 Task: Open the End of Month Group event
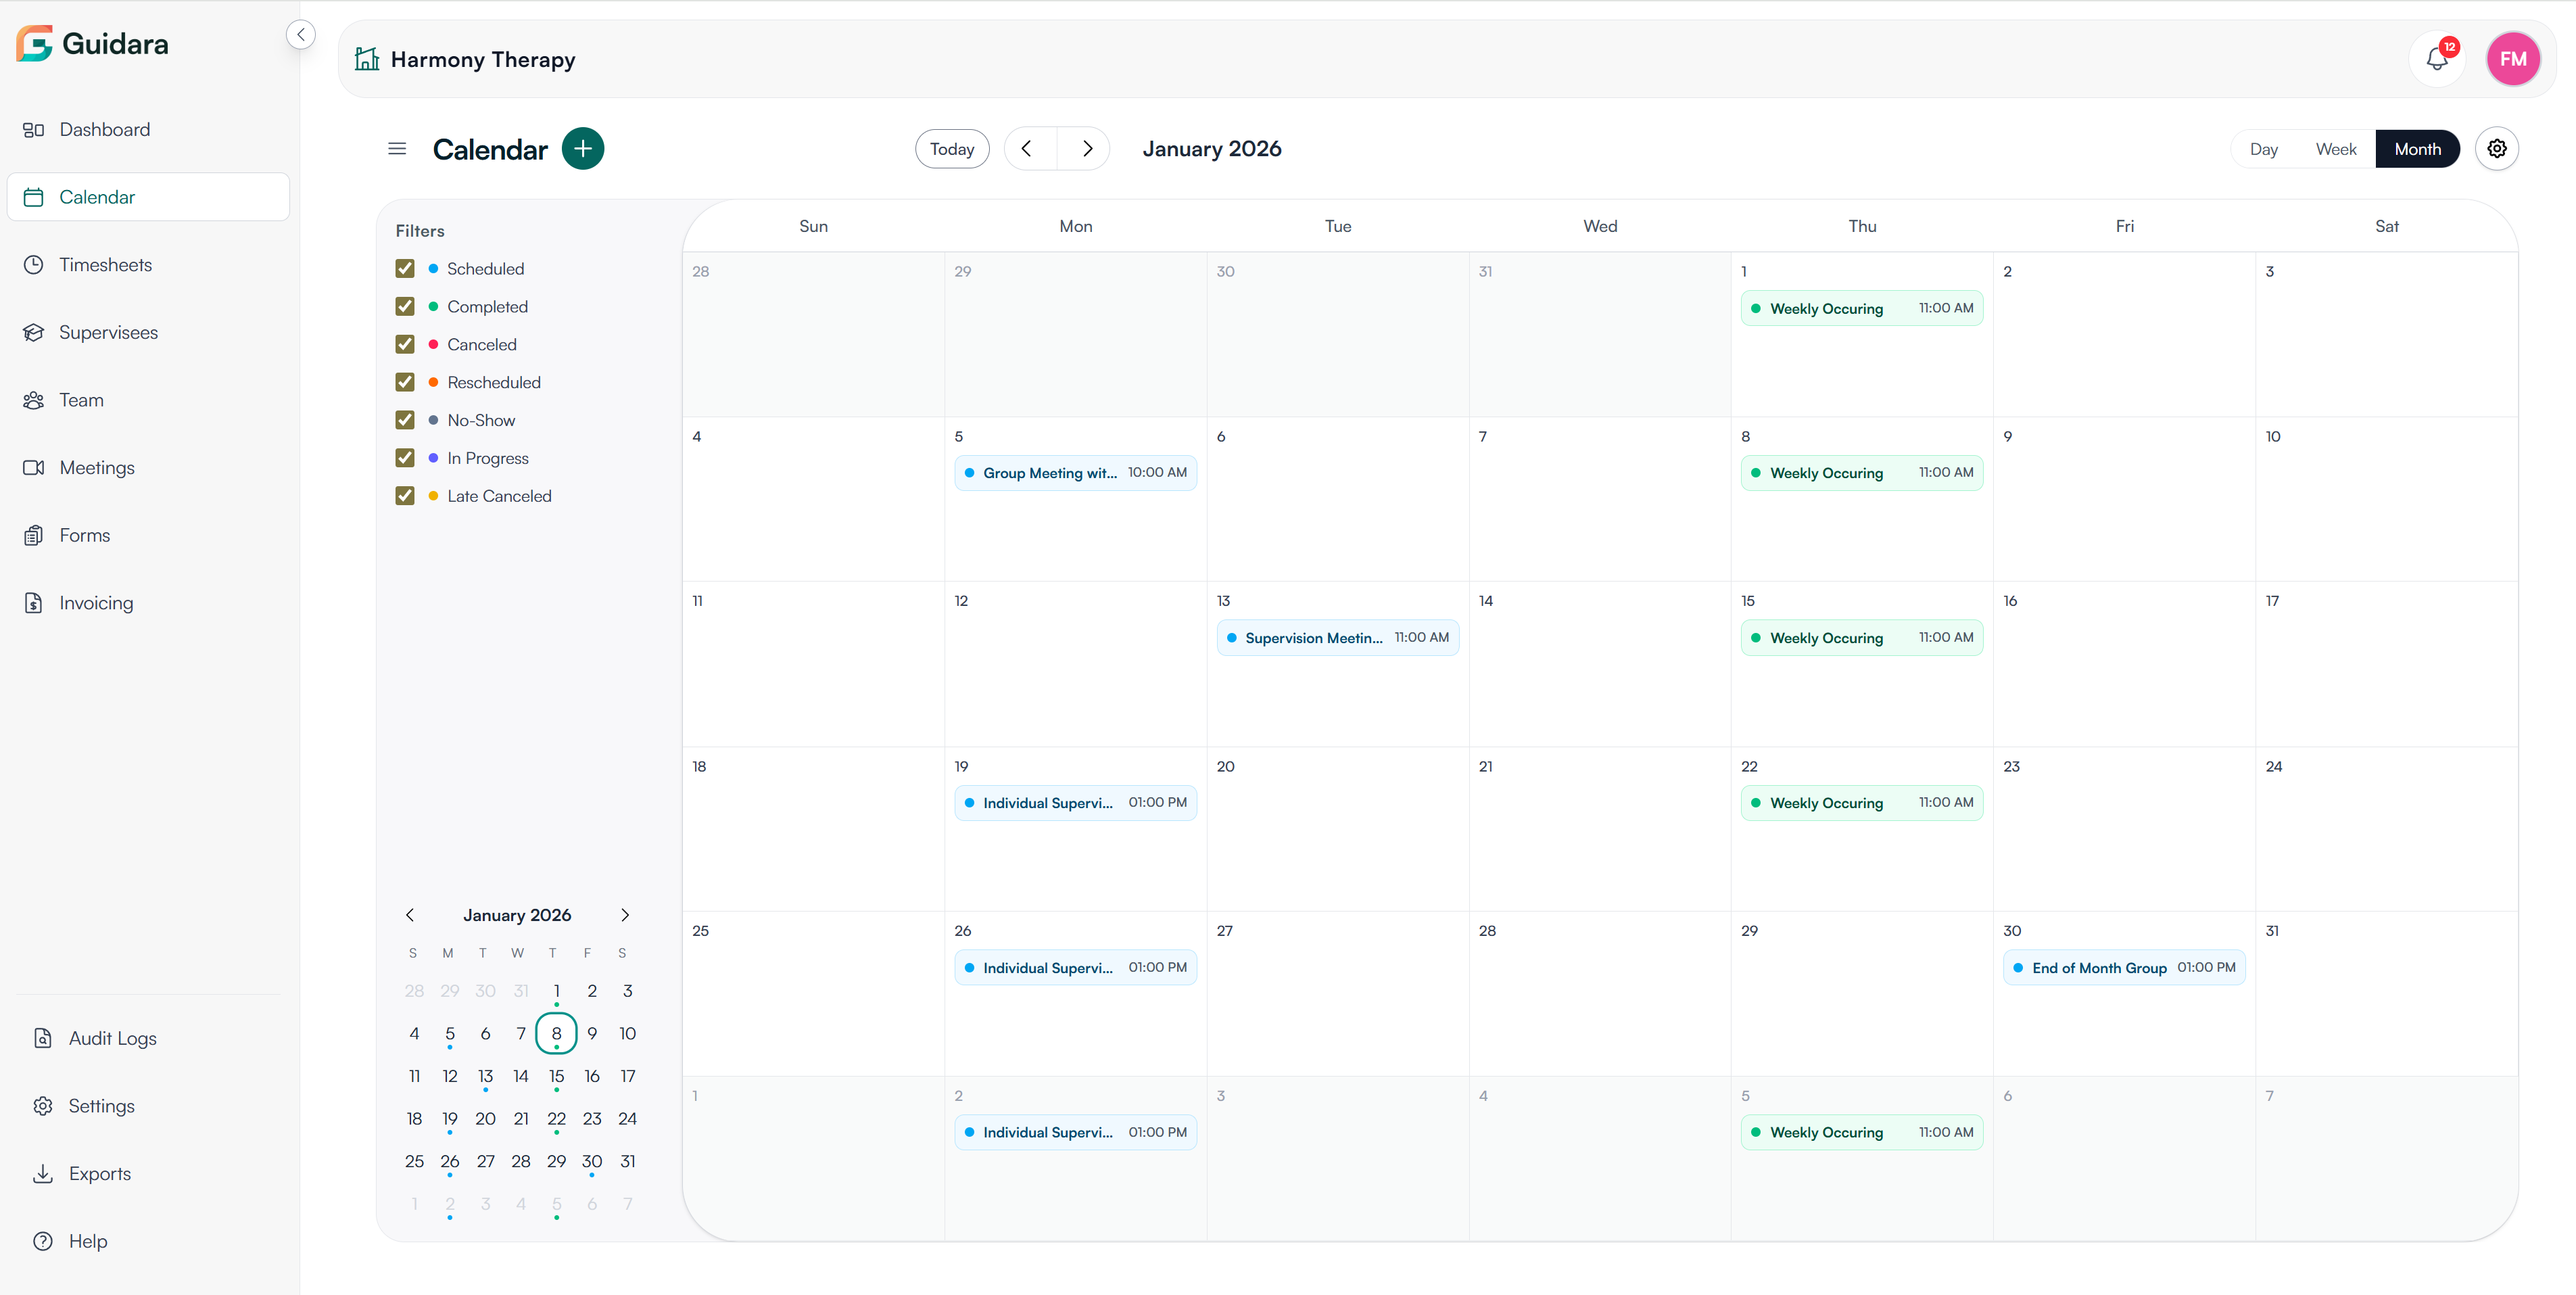tap(2124, 968)
